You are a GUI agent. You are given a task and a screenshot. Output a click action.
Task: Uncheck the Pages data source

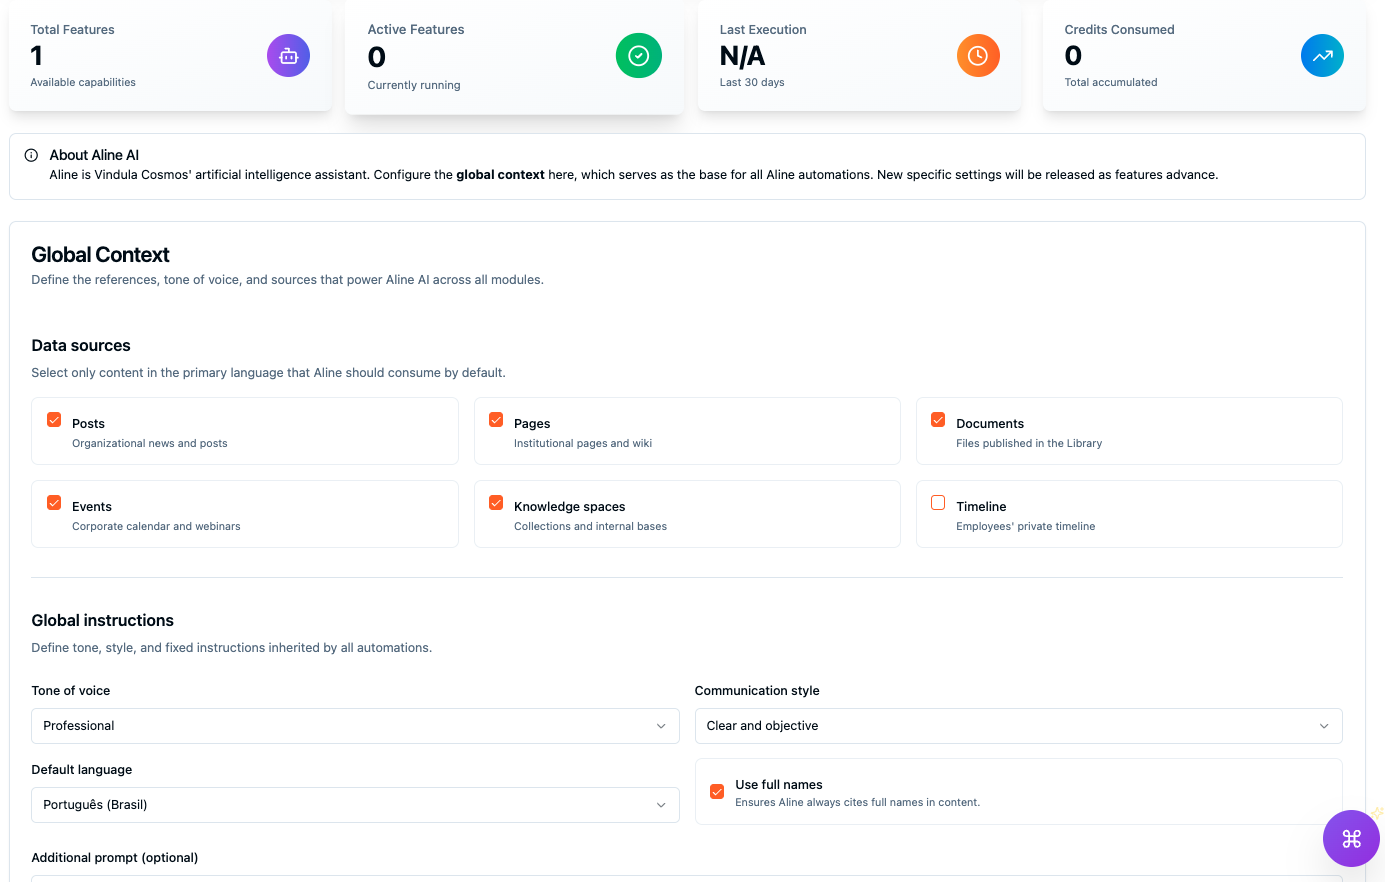pyautogui.click(x=495, y=419)
